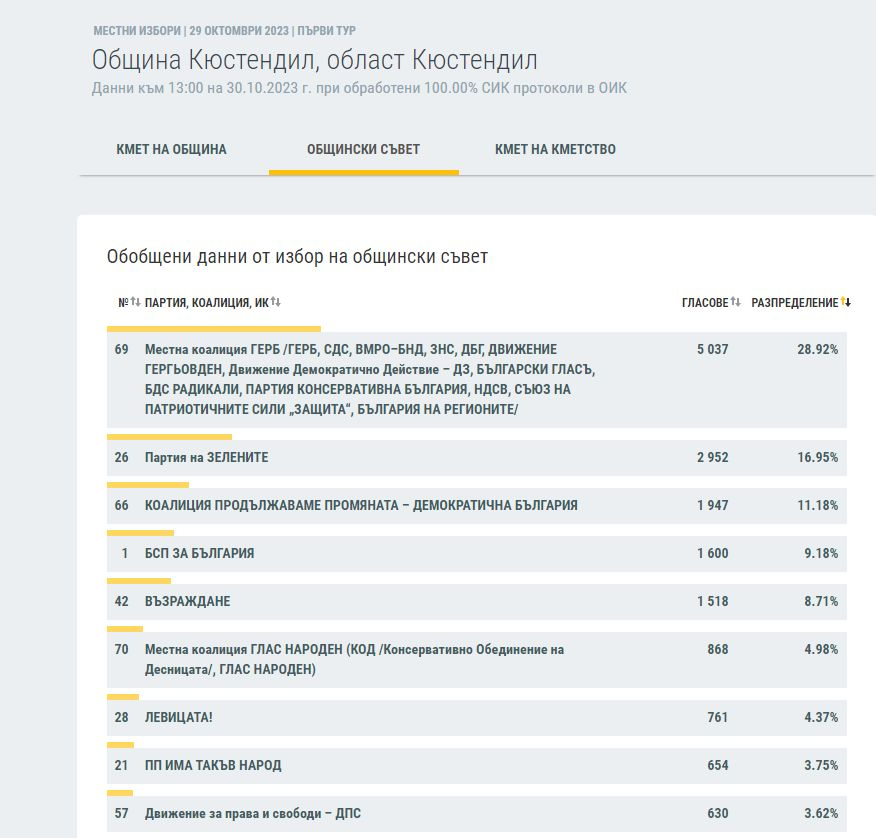The image size is (876, 838).
Task: Click percentage 3.62%
Action: coord(821,814)
